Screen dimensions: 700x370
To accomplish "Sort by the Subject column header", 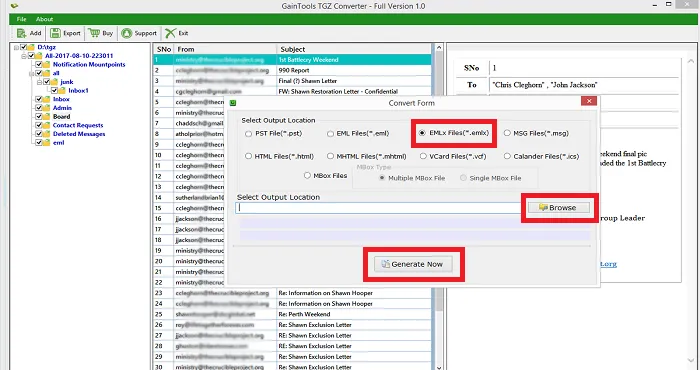I will (354, 49).
